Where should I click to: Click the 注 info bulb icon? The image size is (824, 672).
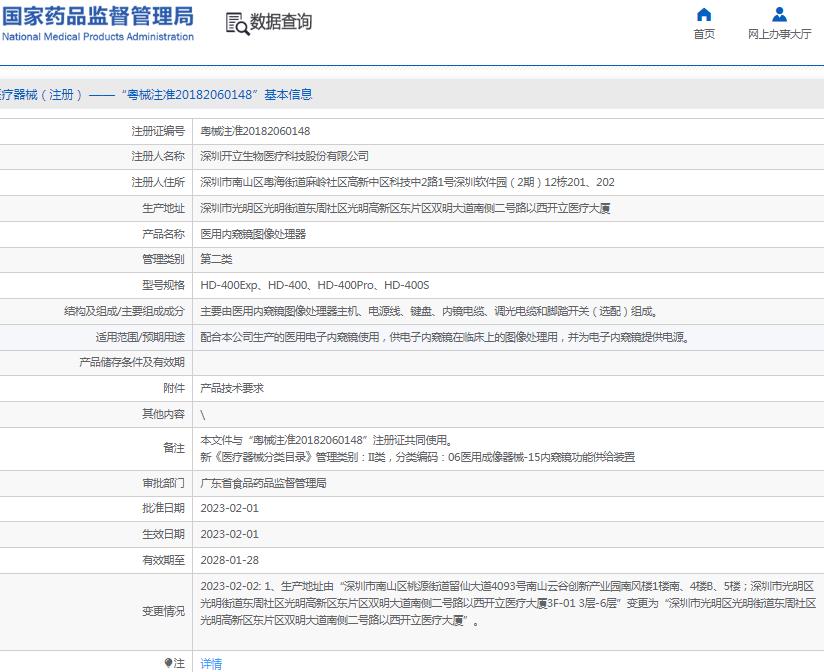168,663
